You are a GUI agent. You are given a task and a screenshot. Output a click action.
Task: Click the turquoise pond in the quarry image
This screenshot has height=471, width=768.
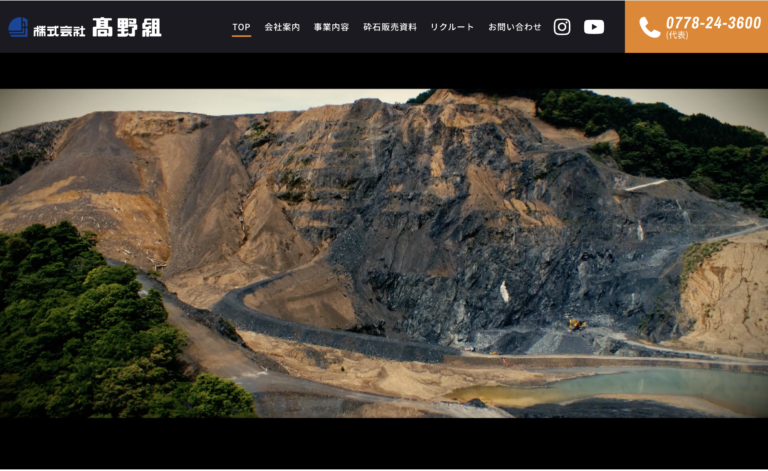click(x=640, y=384)
